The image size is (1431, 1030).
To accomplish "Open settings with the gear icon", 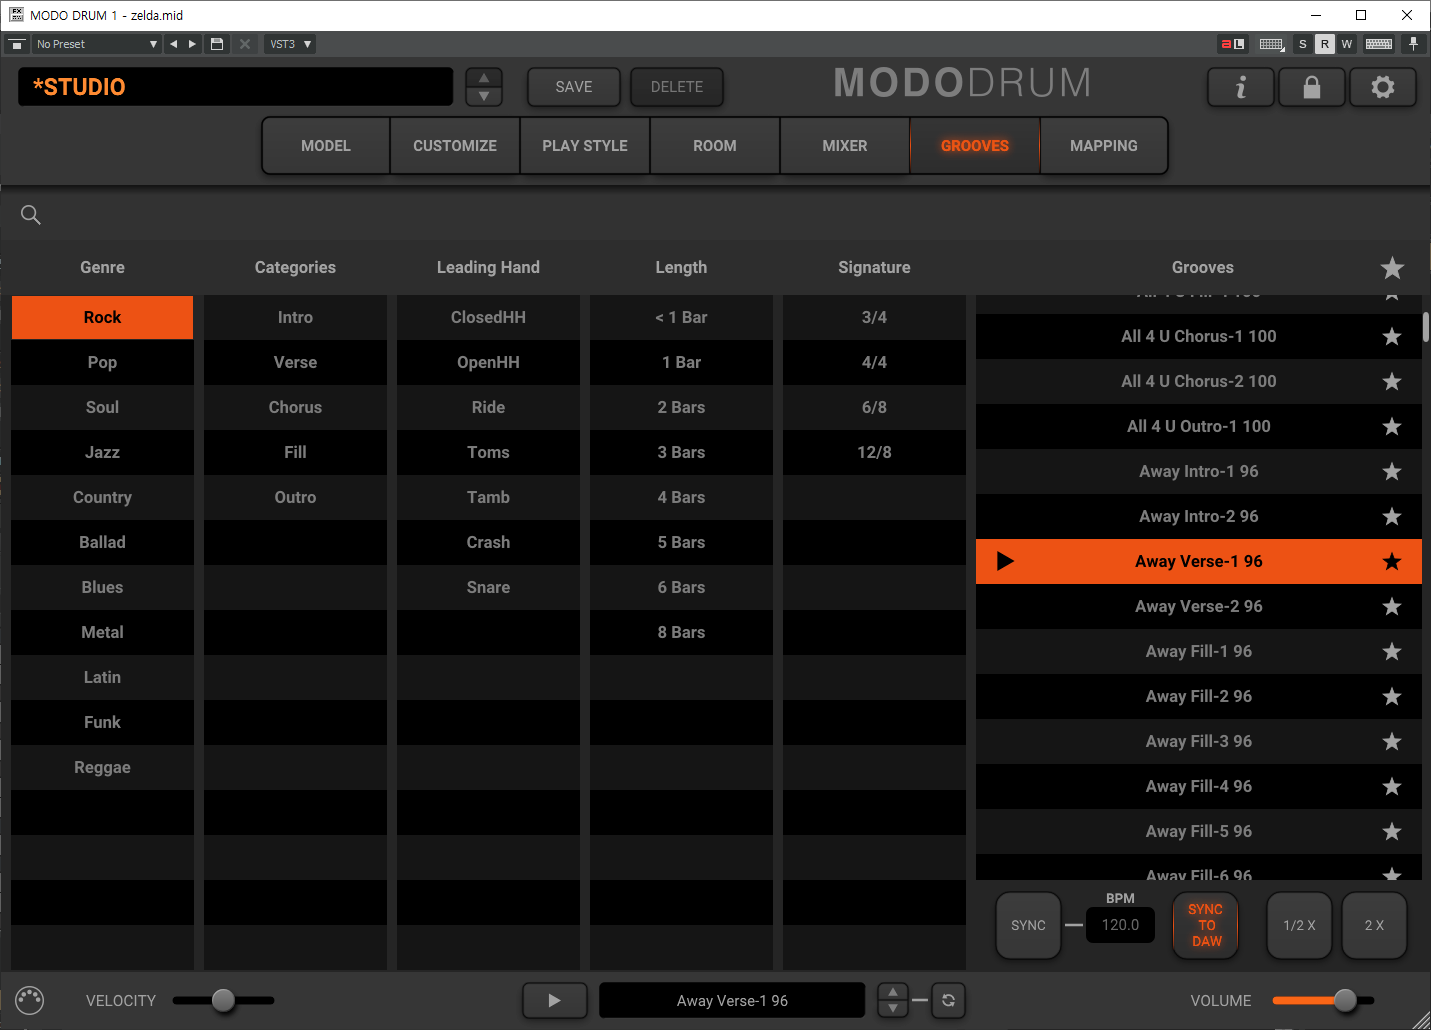I will click(x=1383, y=87).
